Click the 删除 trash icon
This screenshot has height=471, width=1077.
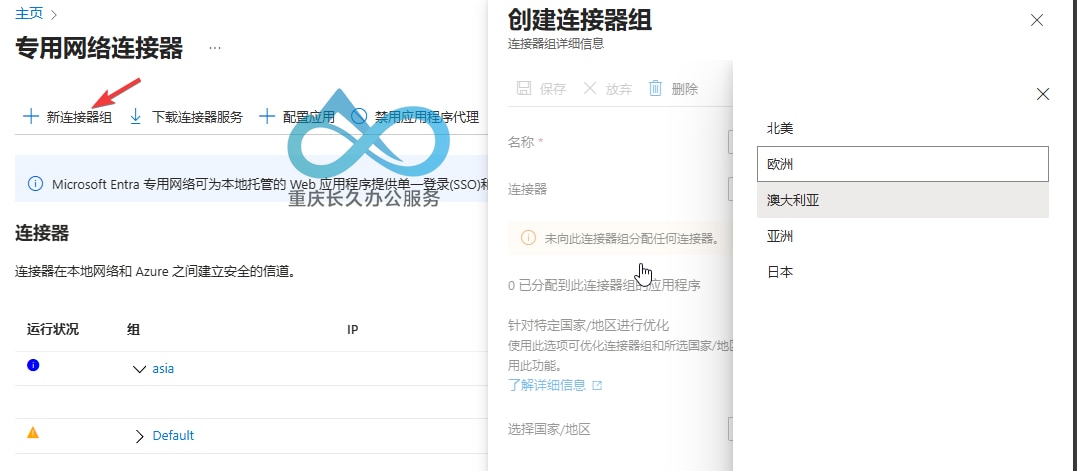tap(656, 88)
